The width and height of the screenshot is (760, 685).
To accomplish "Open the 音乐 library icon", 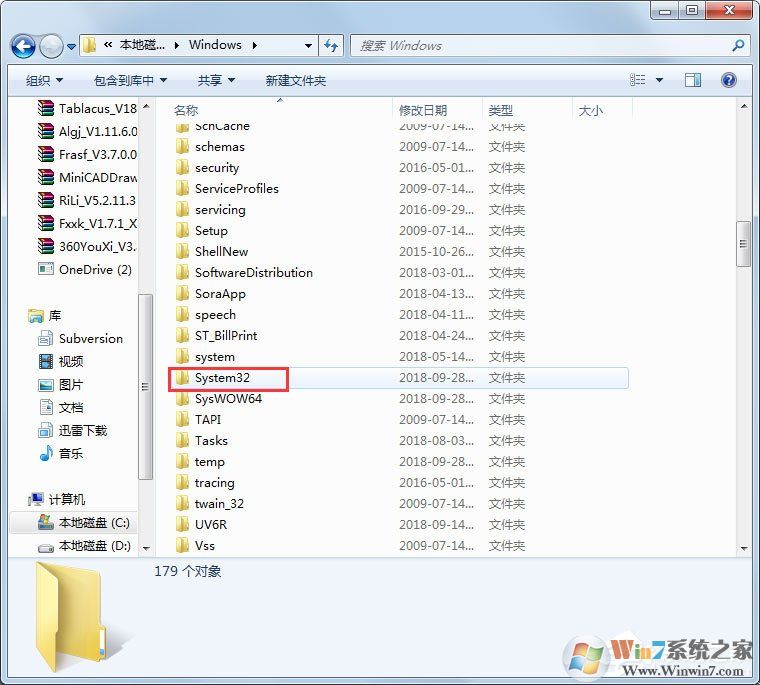I will [46, 453].
